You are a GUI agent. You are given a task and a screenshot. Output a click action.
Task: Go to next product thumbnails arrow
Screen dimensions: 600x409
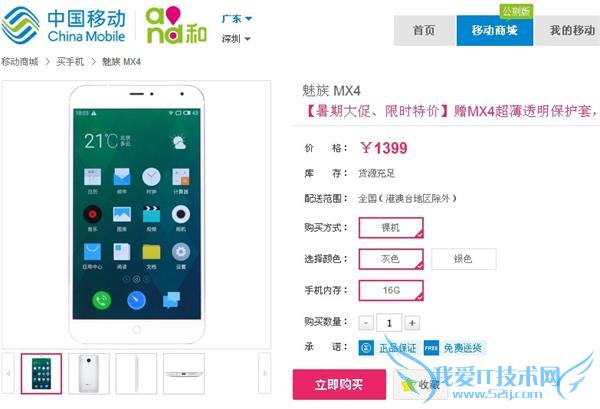[264, 373]
